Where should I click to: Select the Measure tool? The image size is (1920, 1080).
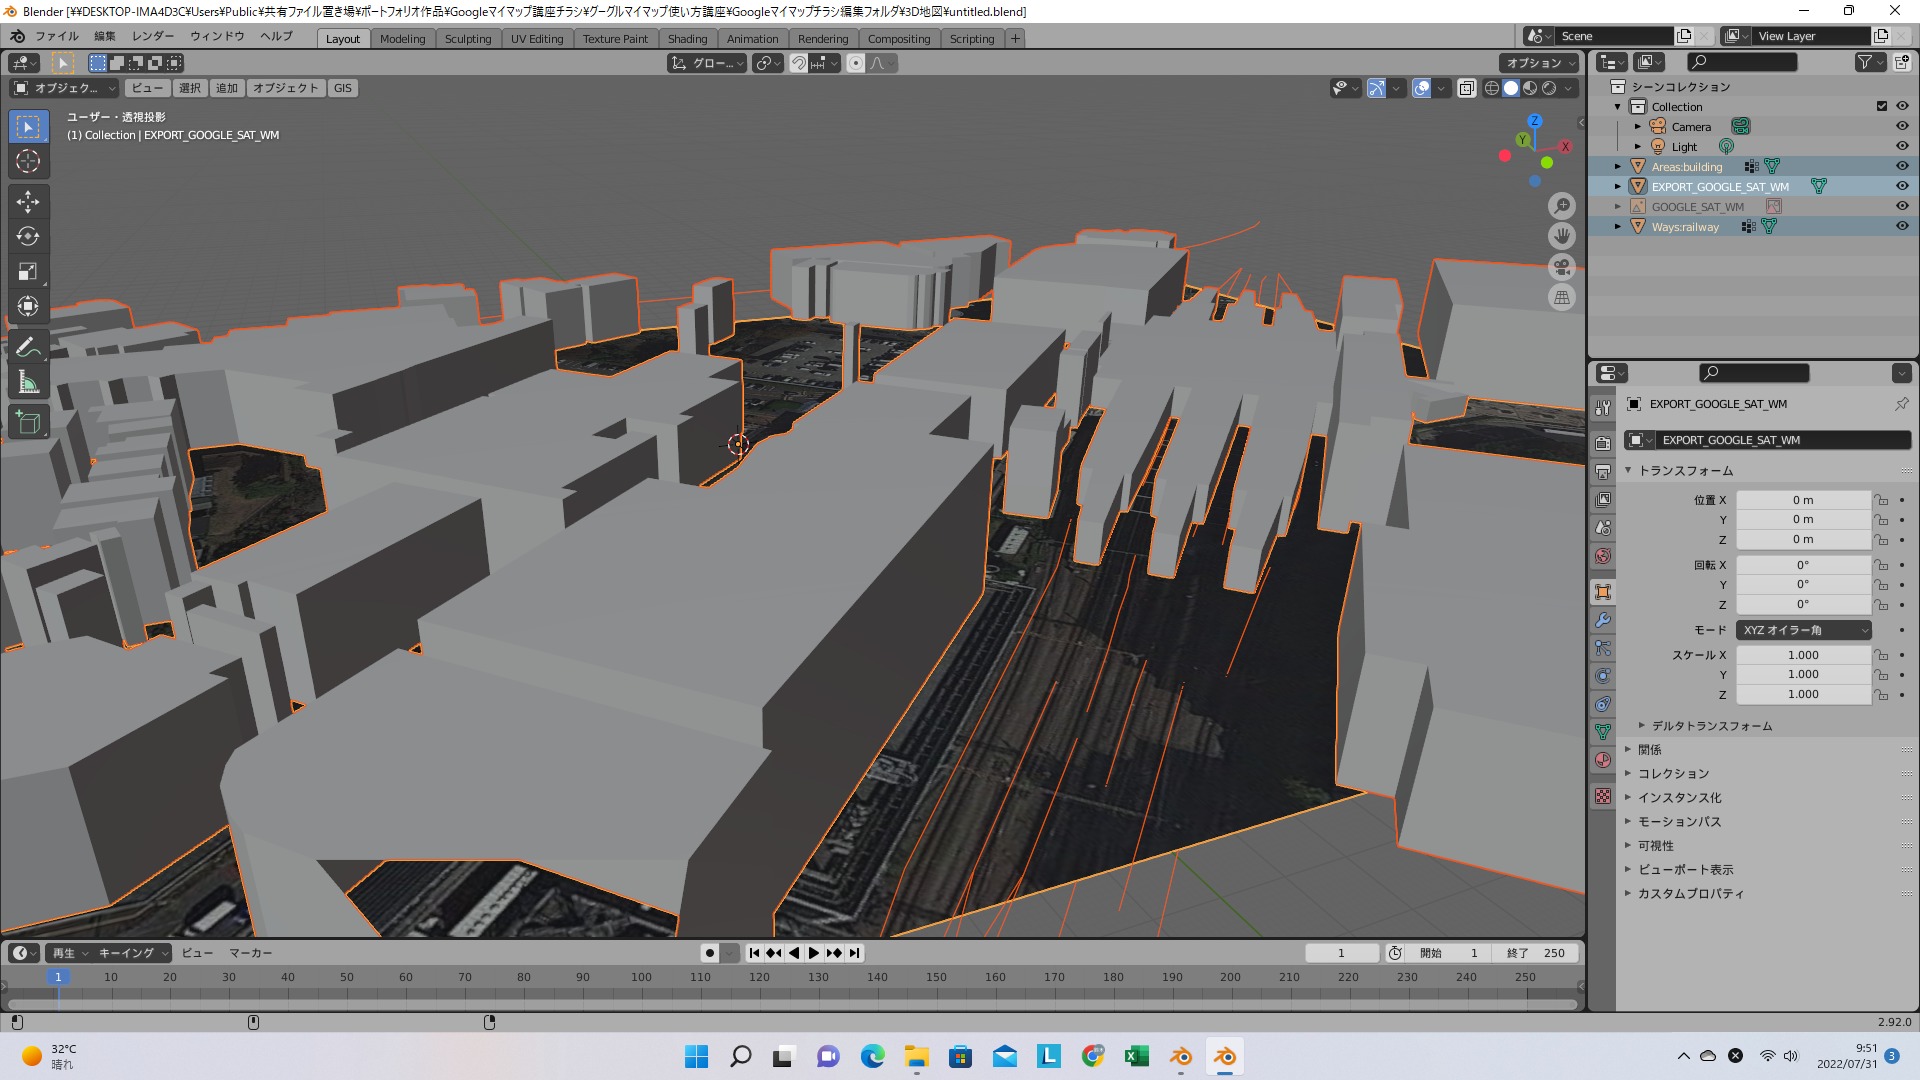(28, 382)
